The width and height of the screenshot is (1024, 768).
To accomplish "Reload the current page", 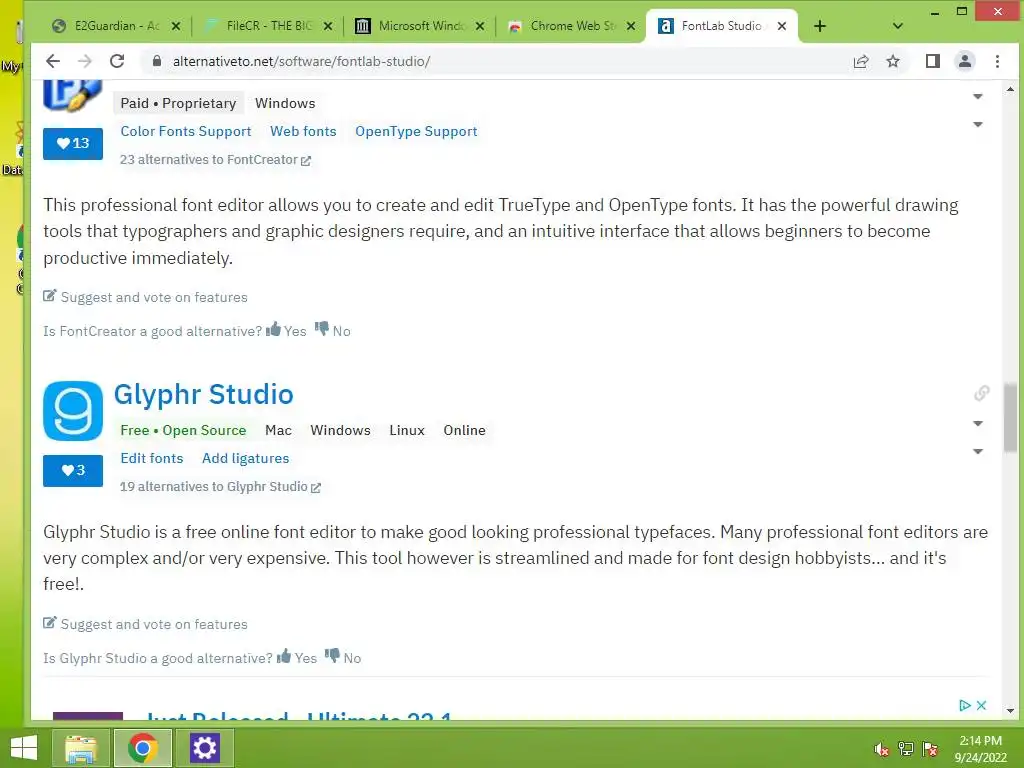I will [117, 61].
